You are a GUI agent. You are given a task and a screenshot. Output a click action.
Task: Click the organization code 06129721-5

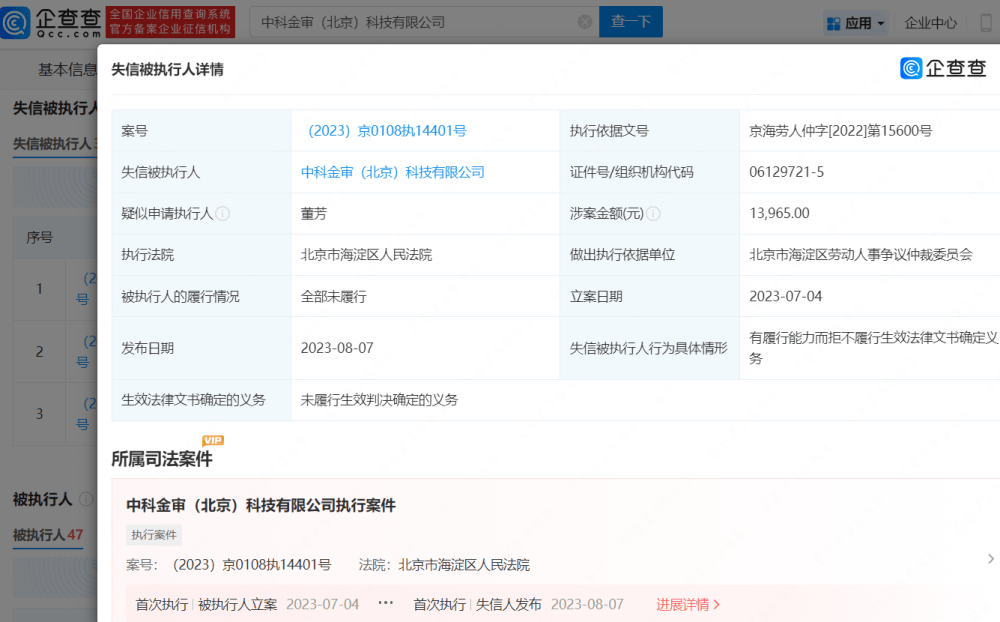coord(786,172)
